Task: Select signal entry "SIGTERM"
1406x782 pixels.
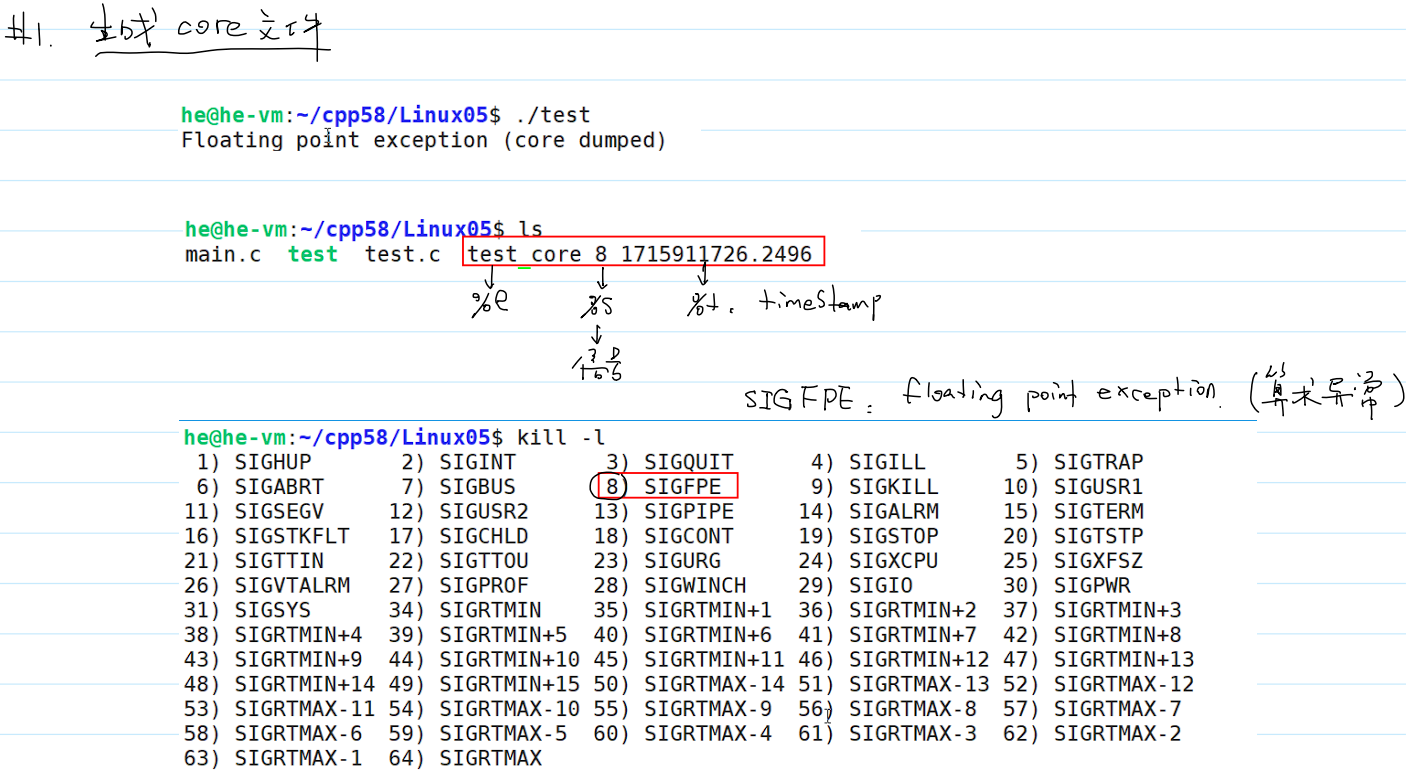Action: tap(1099, 512)
